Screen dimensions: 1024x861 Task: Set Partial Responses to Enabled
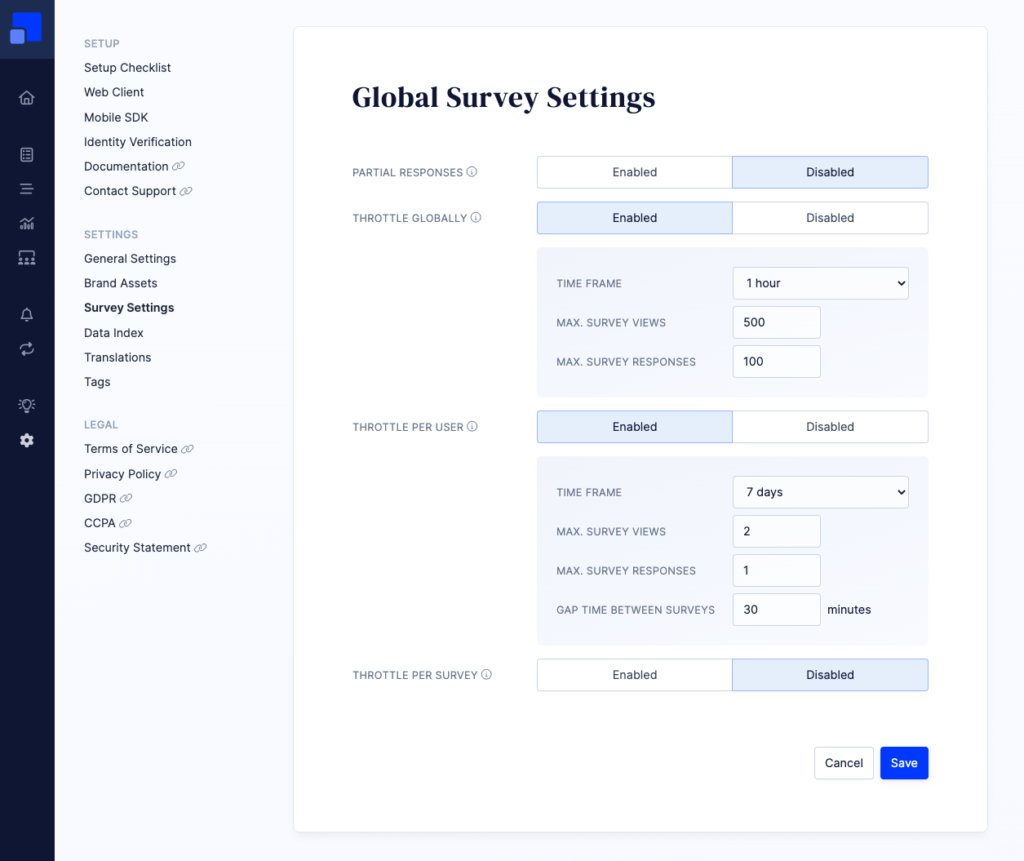click(x=635, y=172)
